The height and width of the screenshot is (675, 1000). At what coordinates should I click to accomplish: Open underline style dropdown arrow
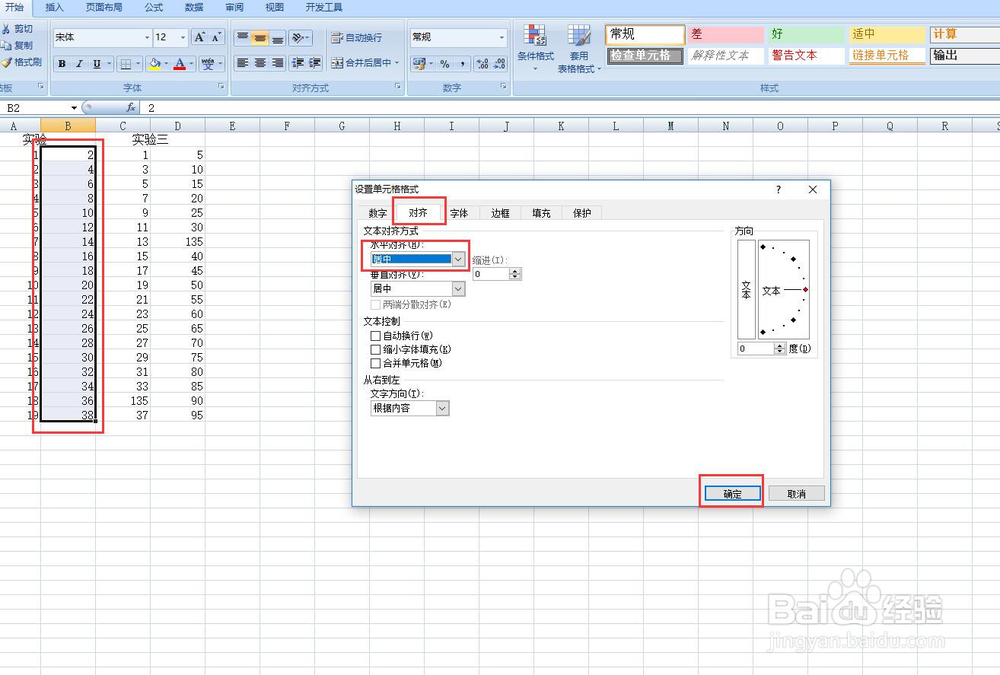point(109,64)
